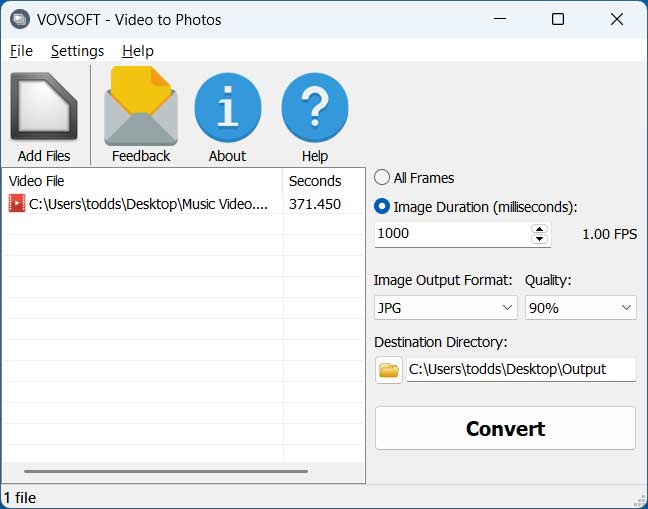Image resolution: width=648 pixels, height=509 pixels.
Task: Decrease image duration with the down spinner arrow
Action: pyautogui.click(x=539, y=239)
